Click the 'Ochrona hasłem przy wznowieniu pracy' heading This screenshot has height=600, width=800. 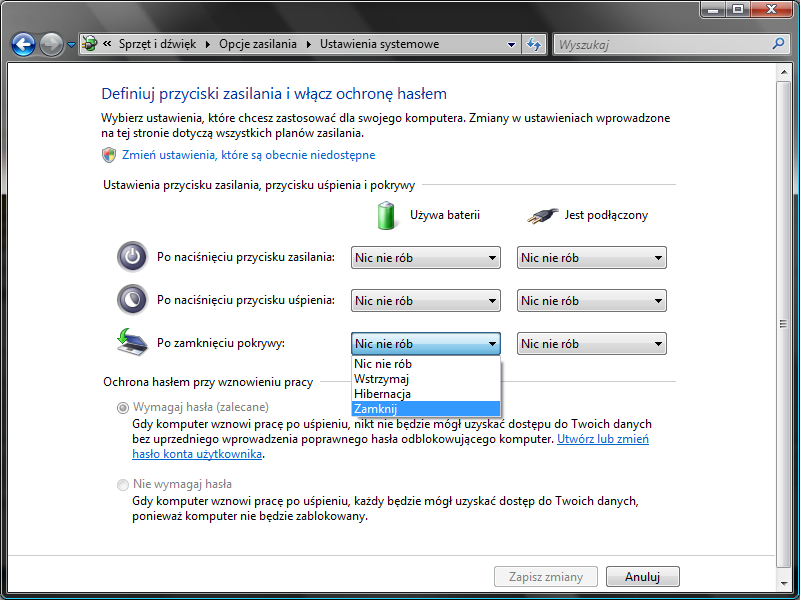pos(208,382)
